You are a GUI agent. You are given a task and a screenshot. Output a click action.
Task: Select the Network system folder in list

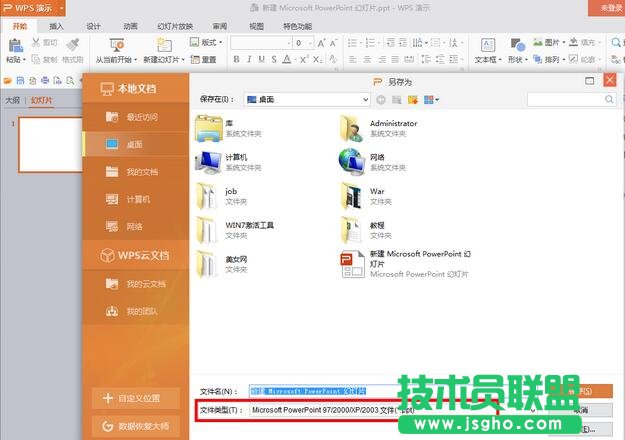[372, 162]
